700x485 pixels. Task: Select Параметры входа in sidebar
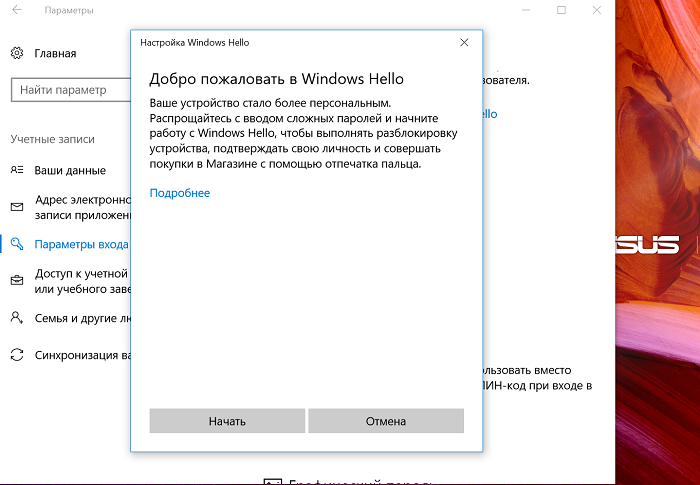[x=81, y=244]
